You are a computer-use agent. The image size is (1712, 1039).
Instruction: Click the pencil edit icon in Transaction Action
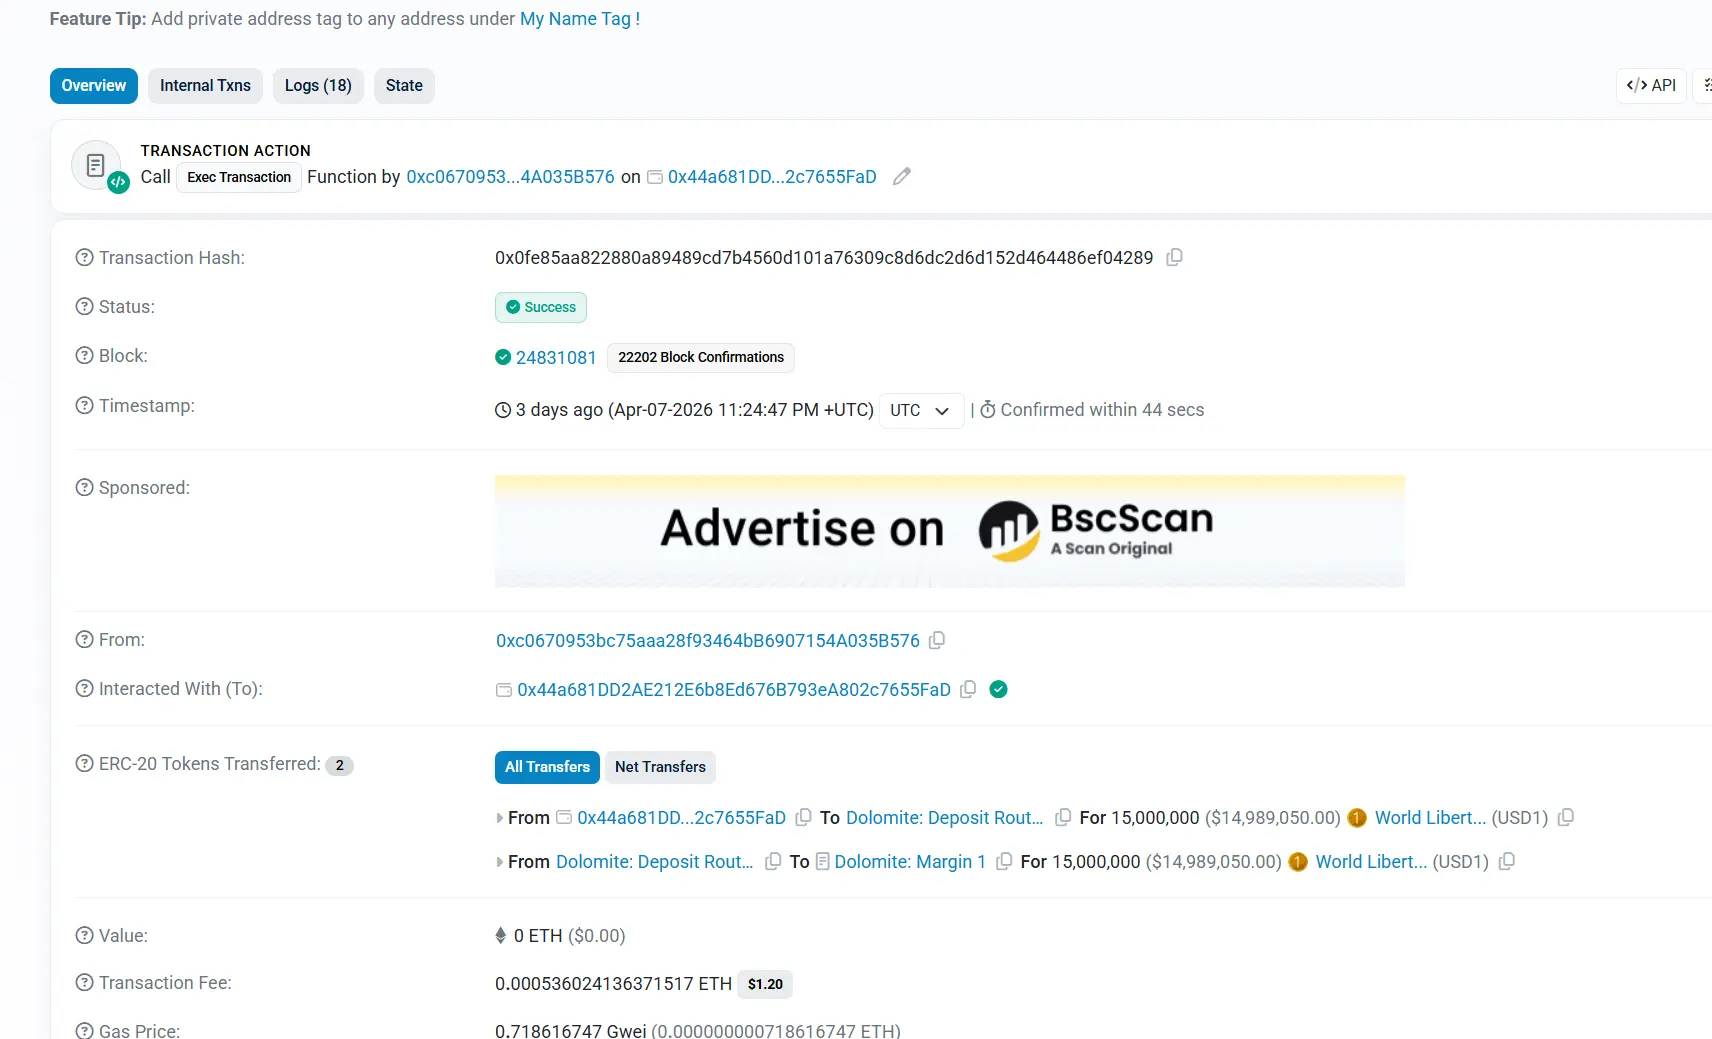[x=902, y=177]
